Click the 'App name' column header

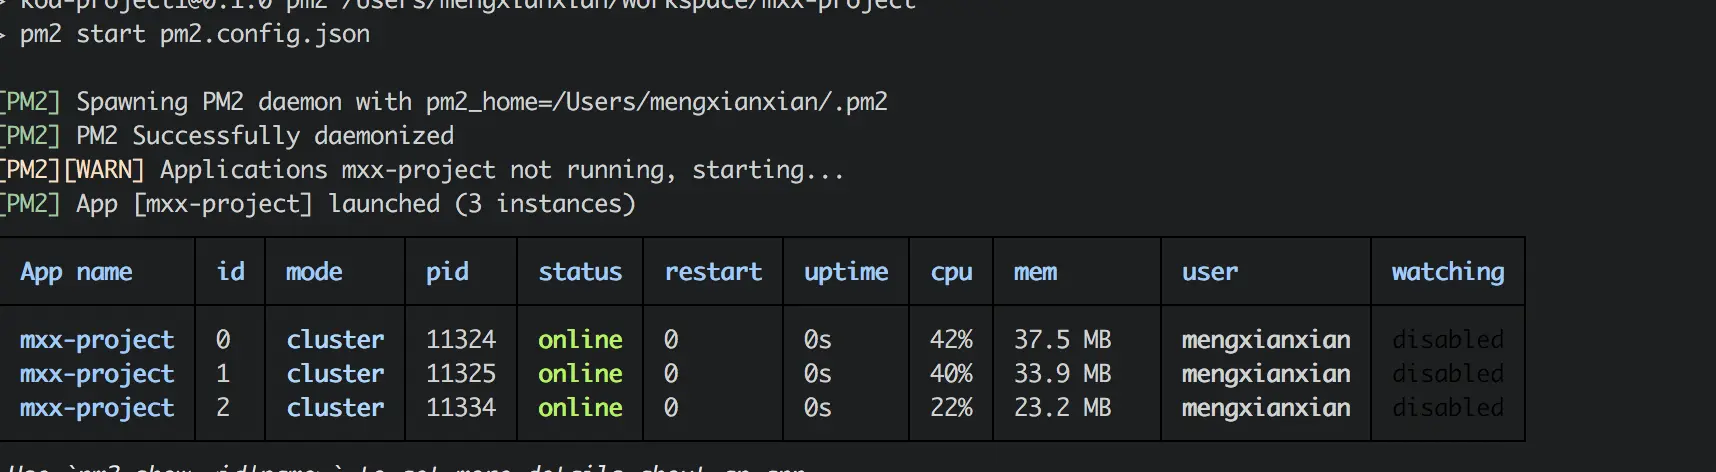pyautogui.click(x=76, y=272)
